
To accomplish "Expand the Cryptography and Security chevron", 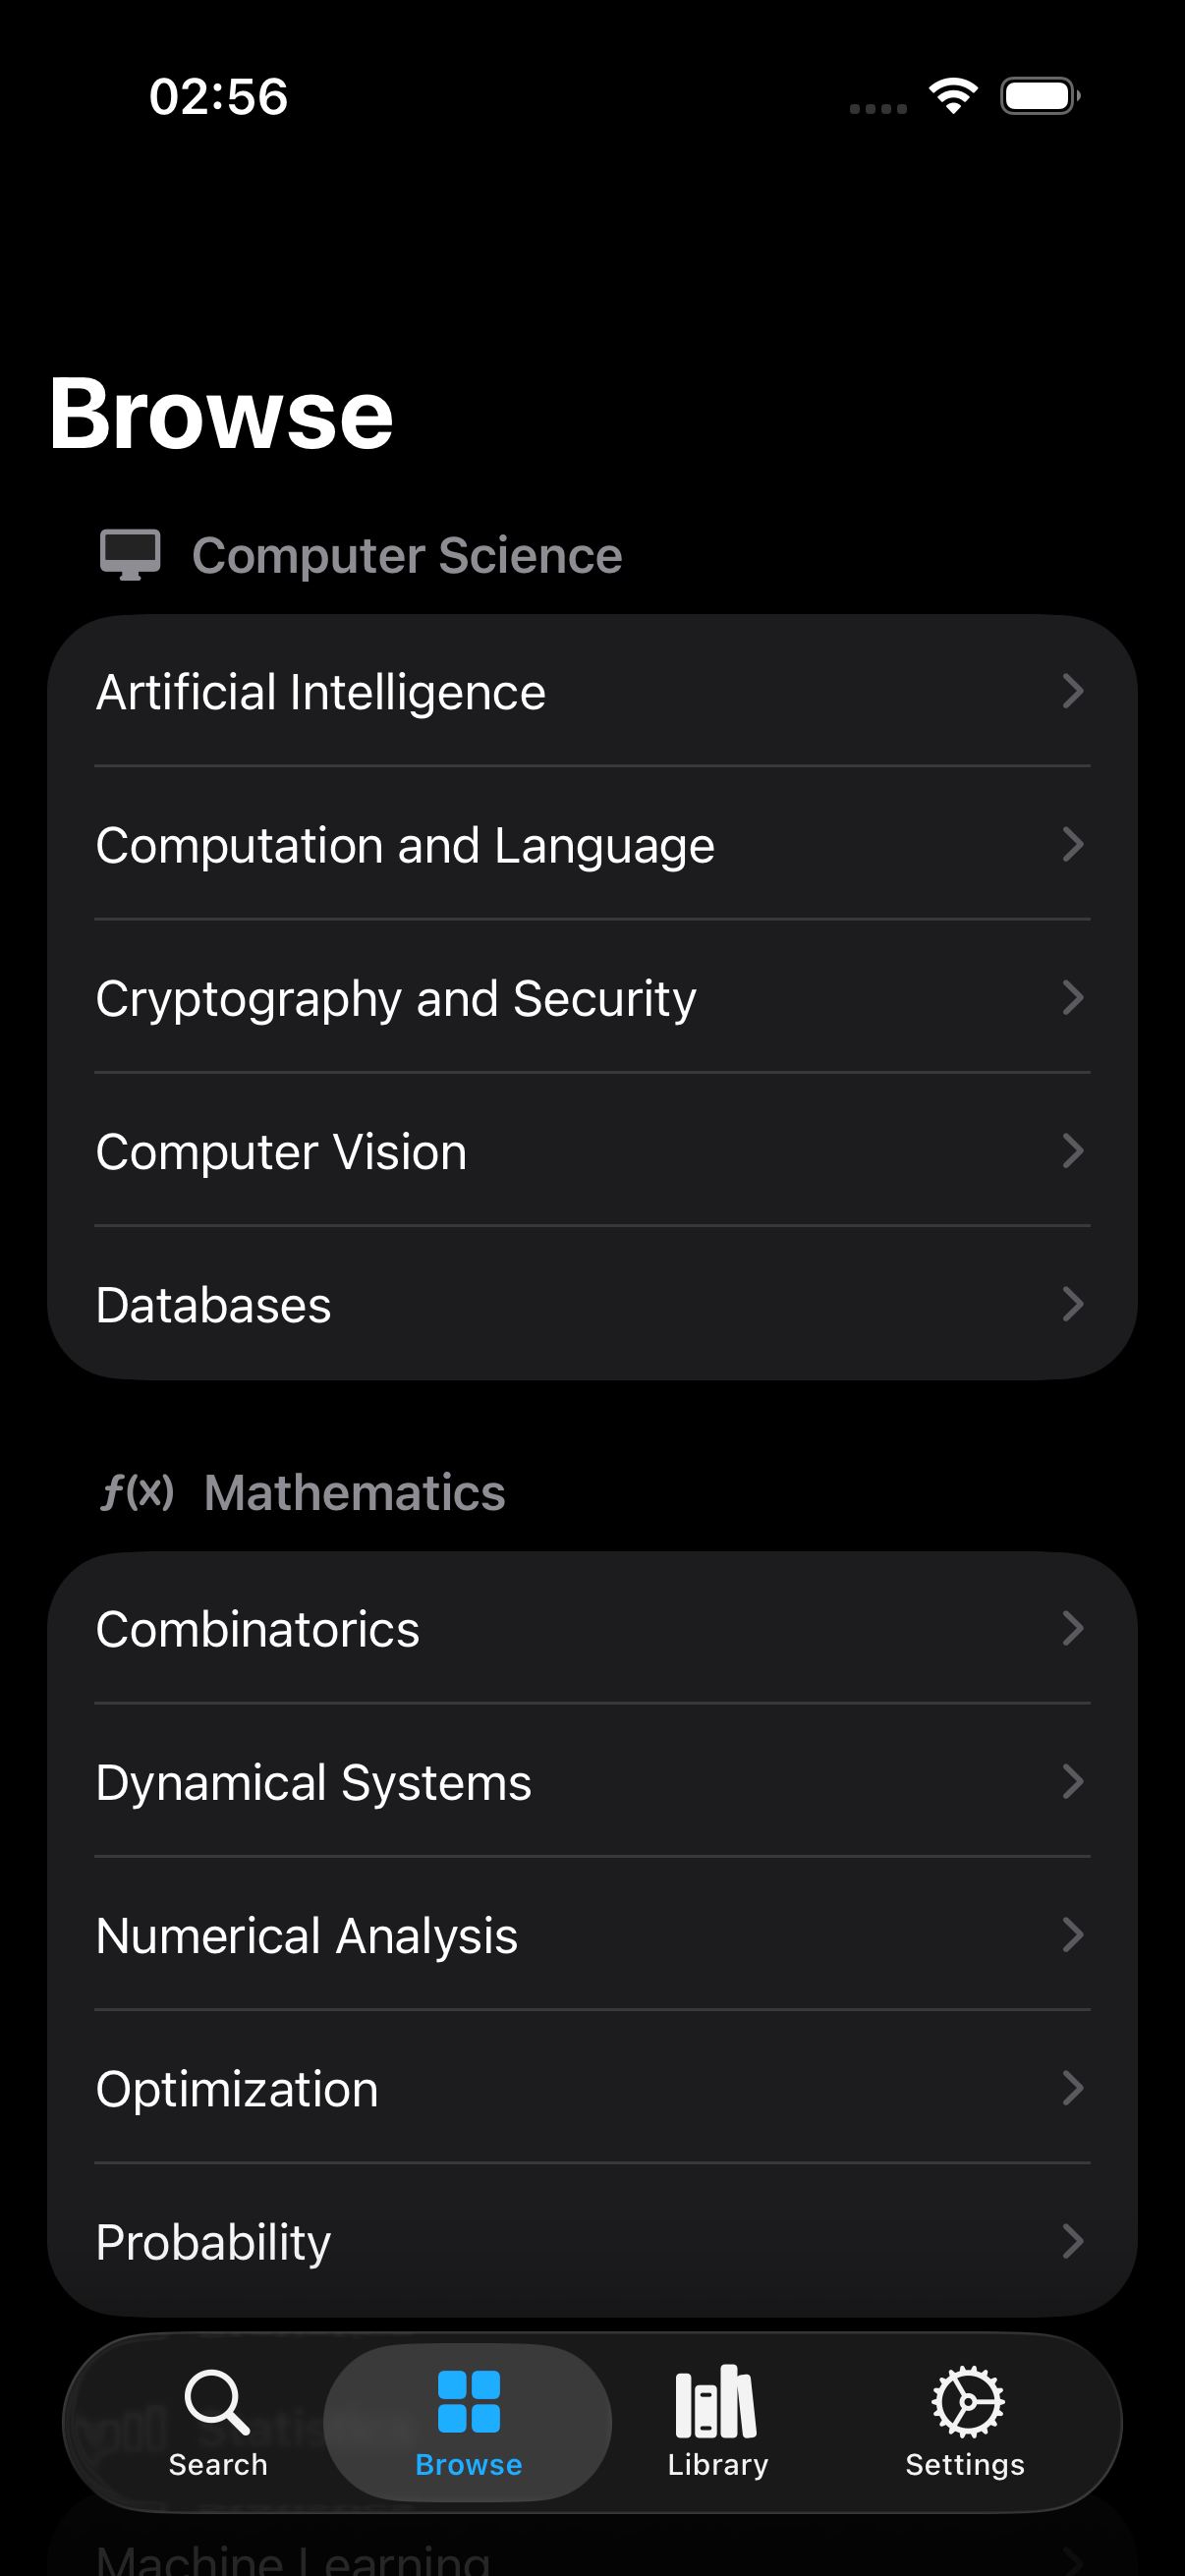I will pos(1072,997).
